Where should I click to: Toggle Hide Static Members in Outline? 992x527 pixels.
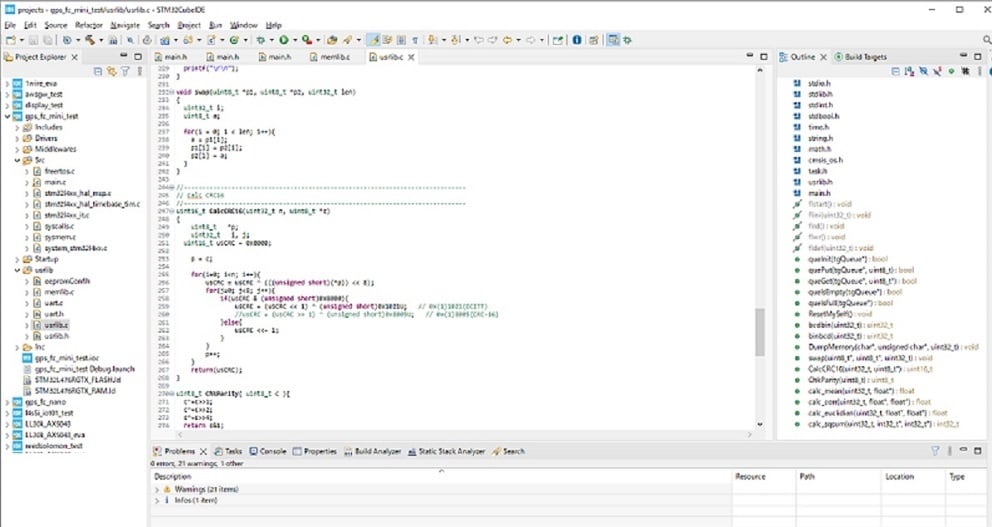pyautogui.click(x=937, y=71)
